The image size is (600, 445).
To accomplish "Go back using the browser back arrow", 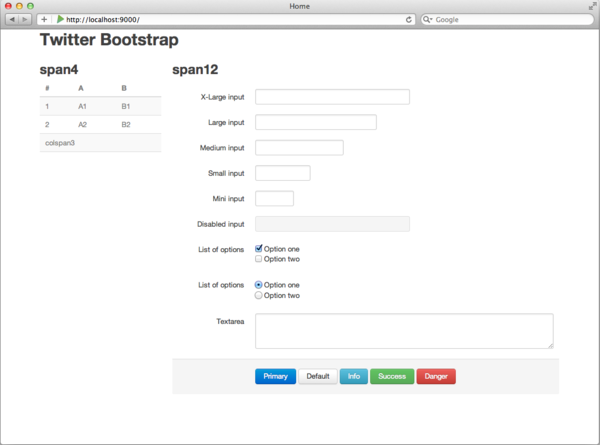I will pyautogui.click(x=12, y=19).
